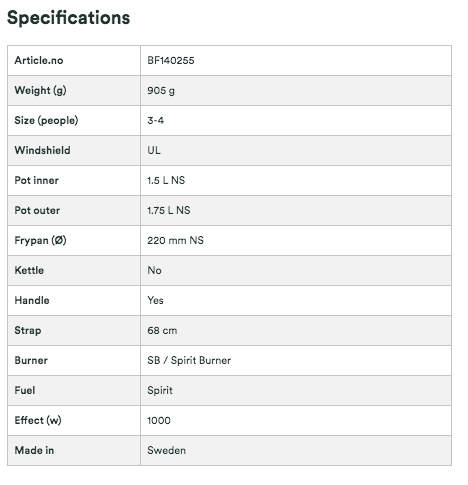This screenshot has width=468, height=485.
Task: Click the Made in label
Action: point(34,450)
